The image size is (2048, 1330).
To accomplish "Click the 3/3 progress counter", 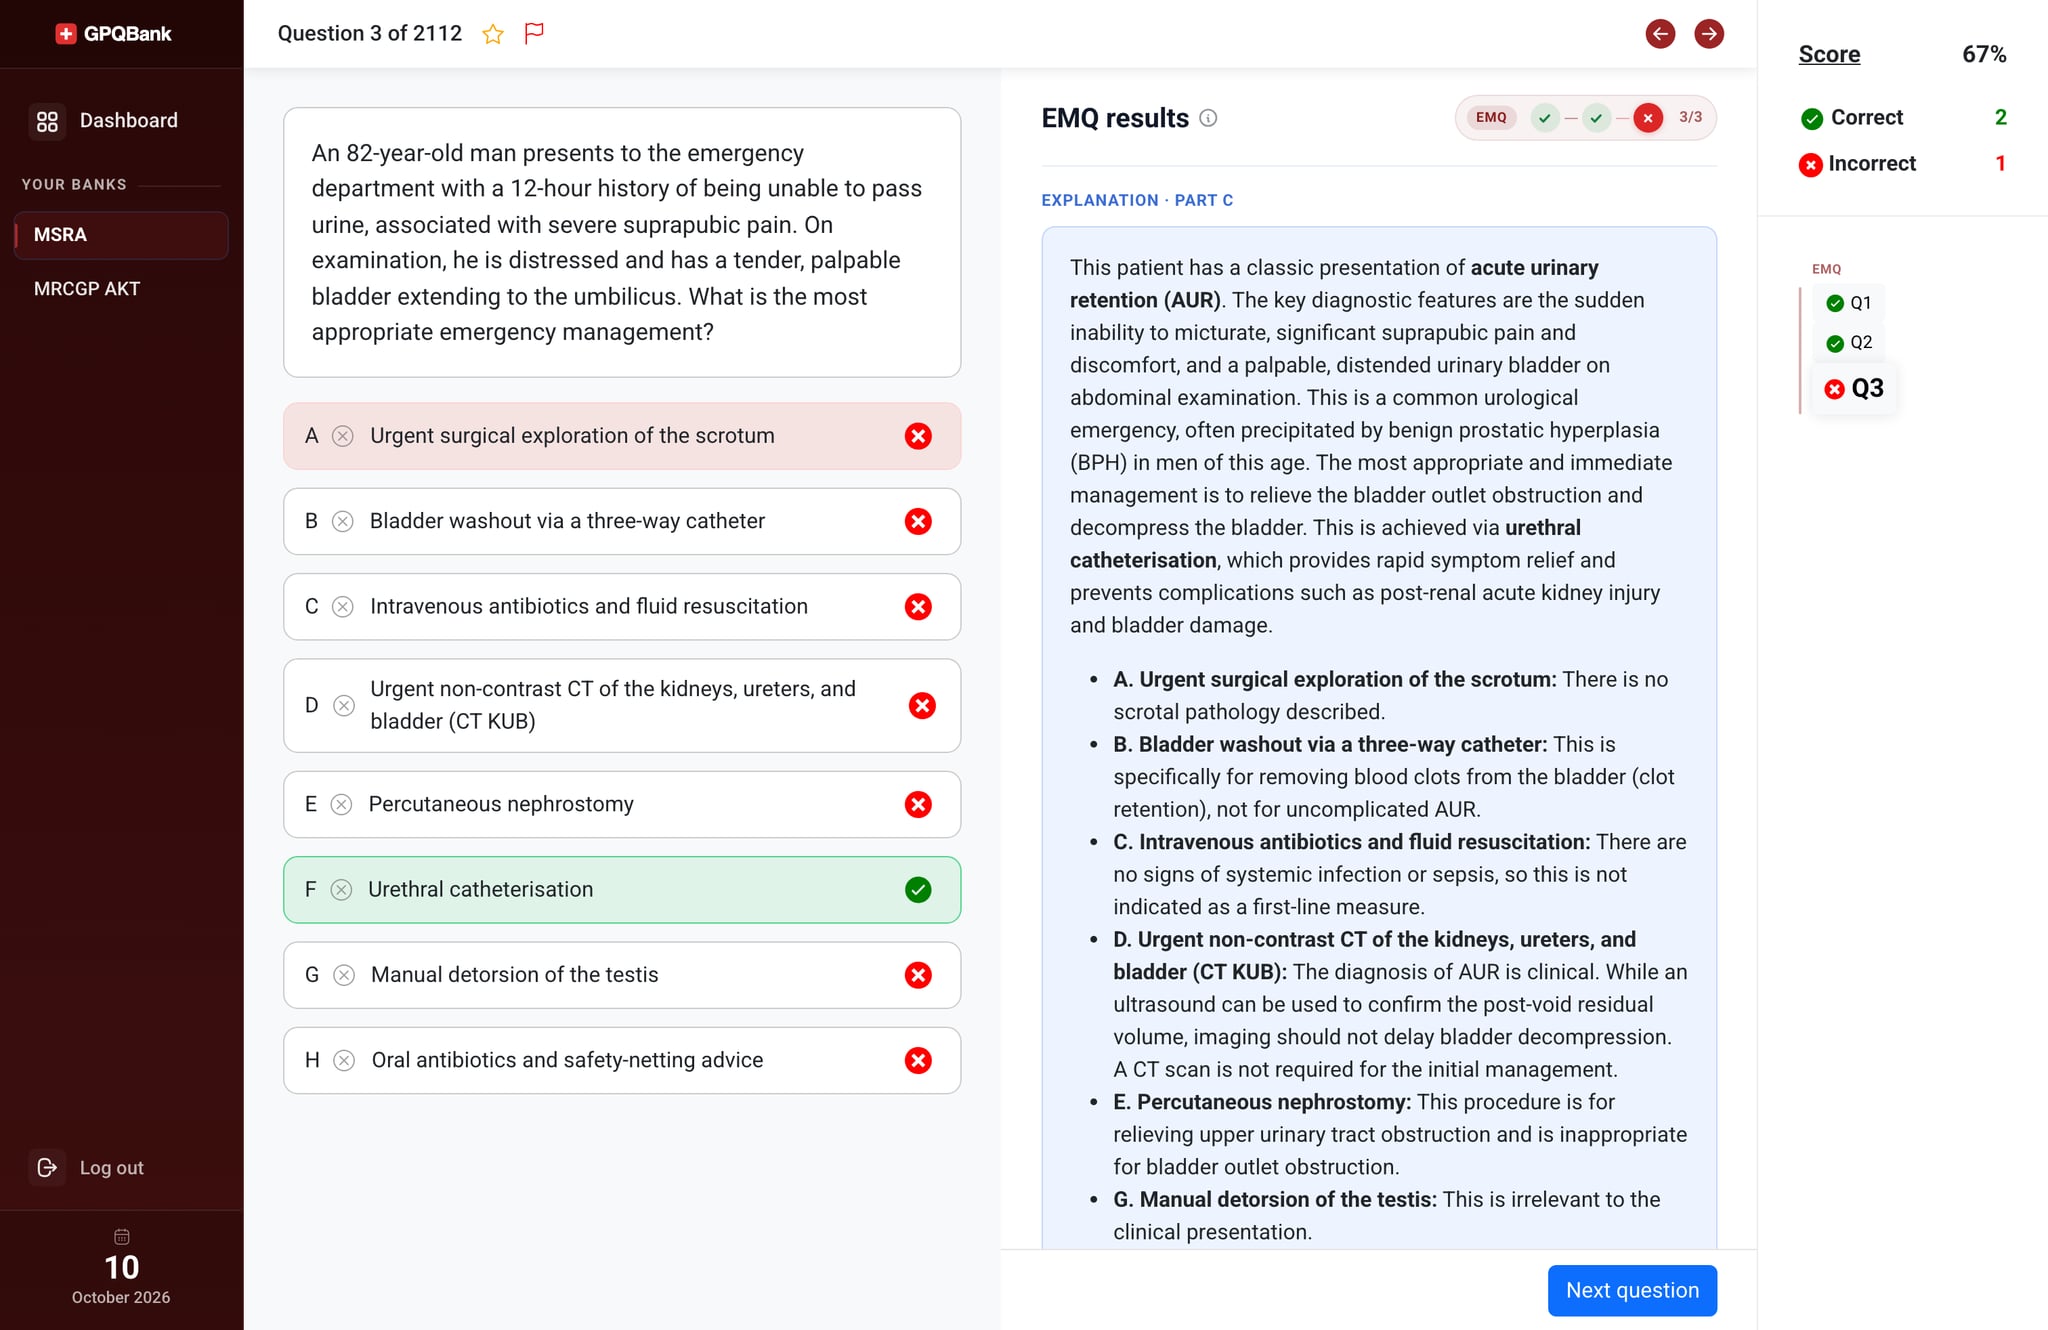I will [1690, 118].
